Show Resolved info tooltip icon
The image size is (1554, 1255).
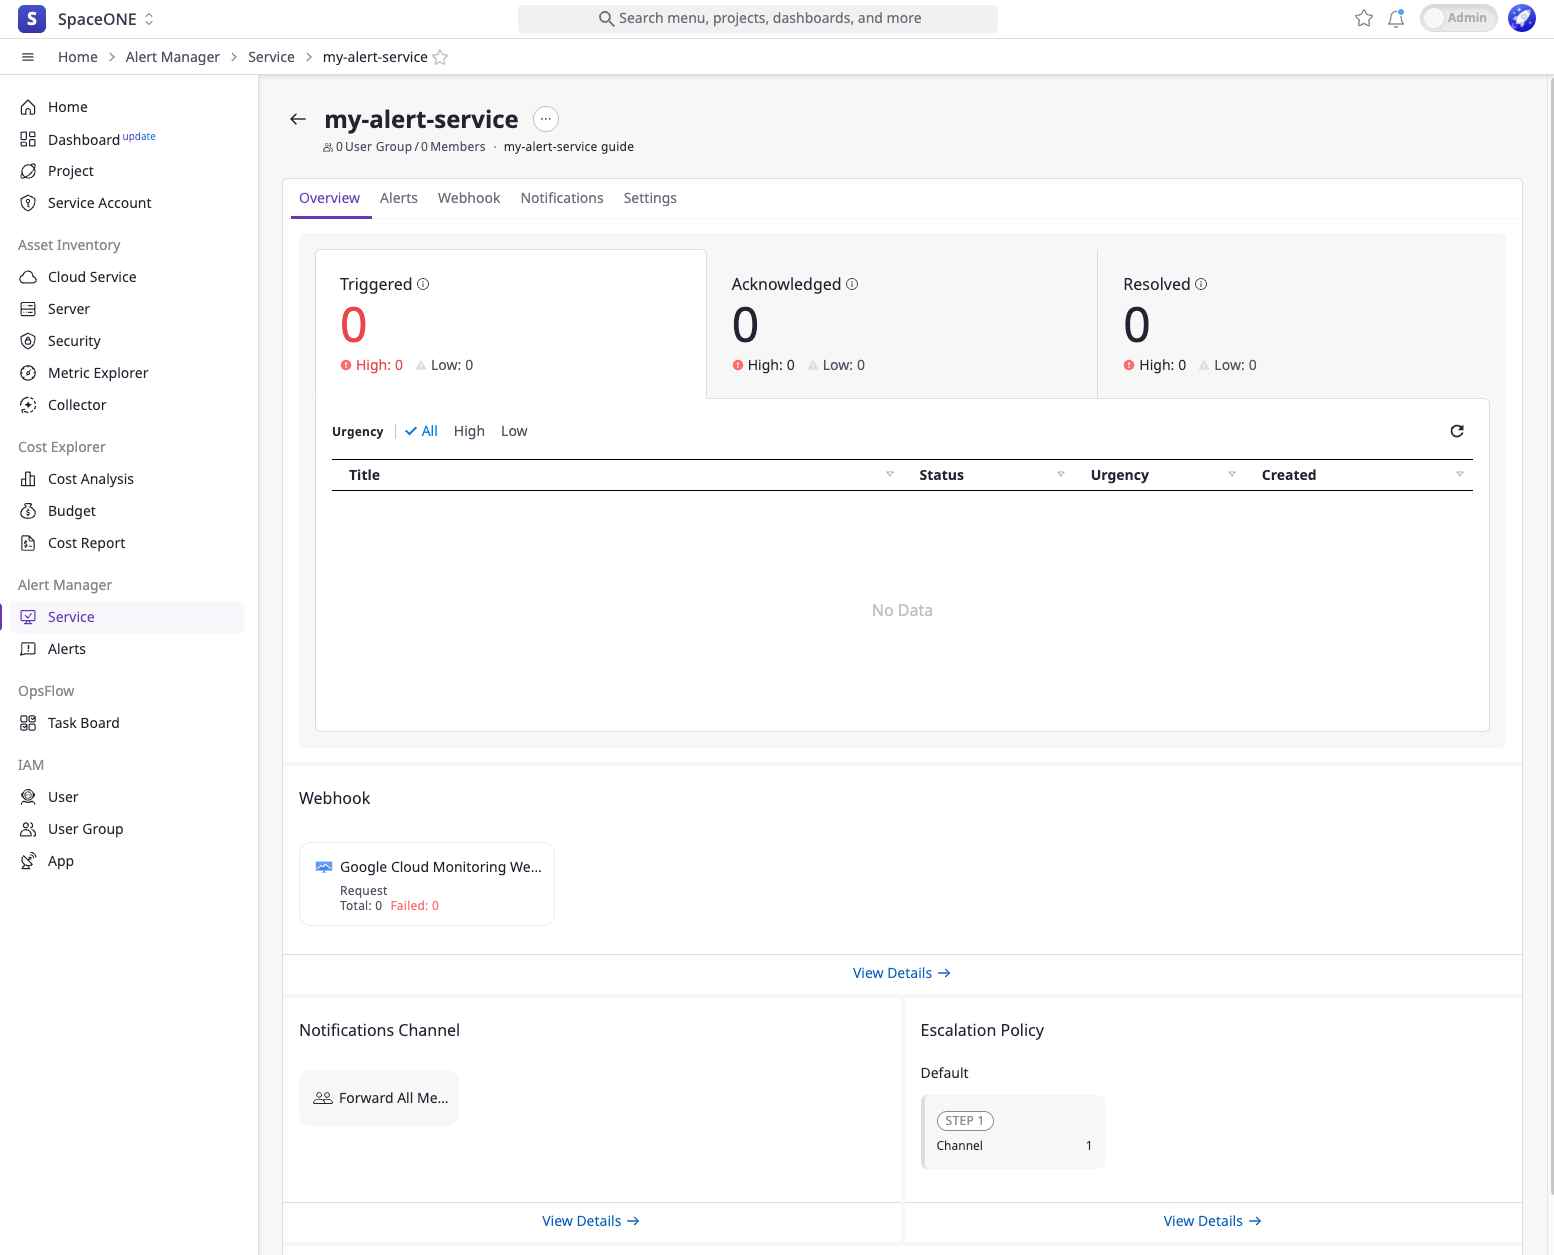(1201, 284)
